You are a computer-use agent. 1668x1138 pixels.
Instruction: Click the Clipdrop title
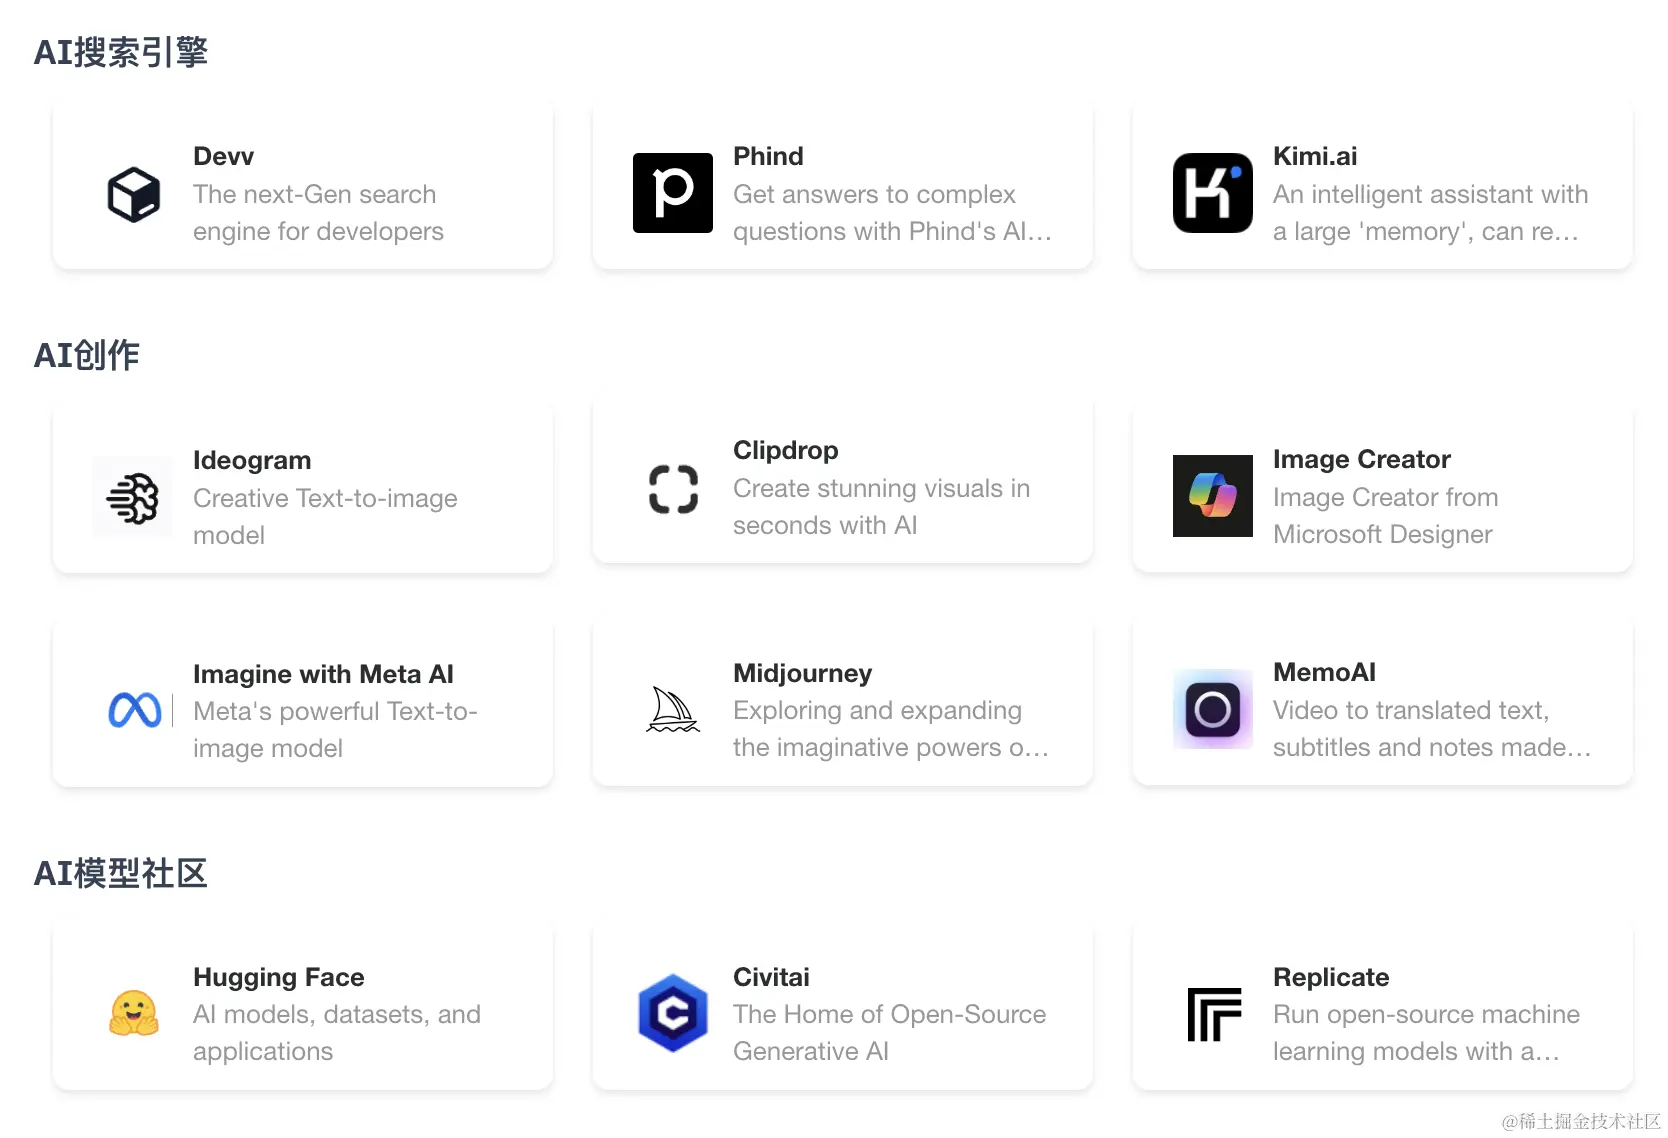coord(786,450)
